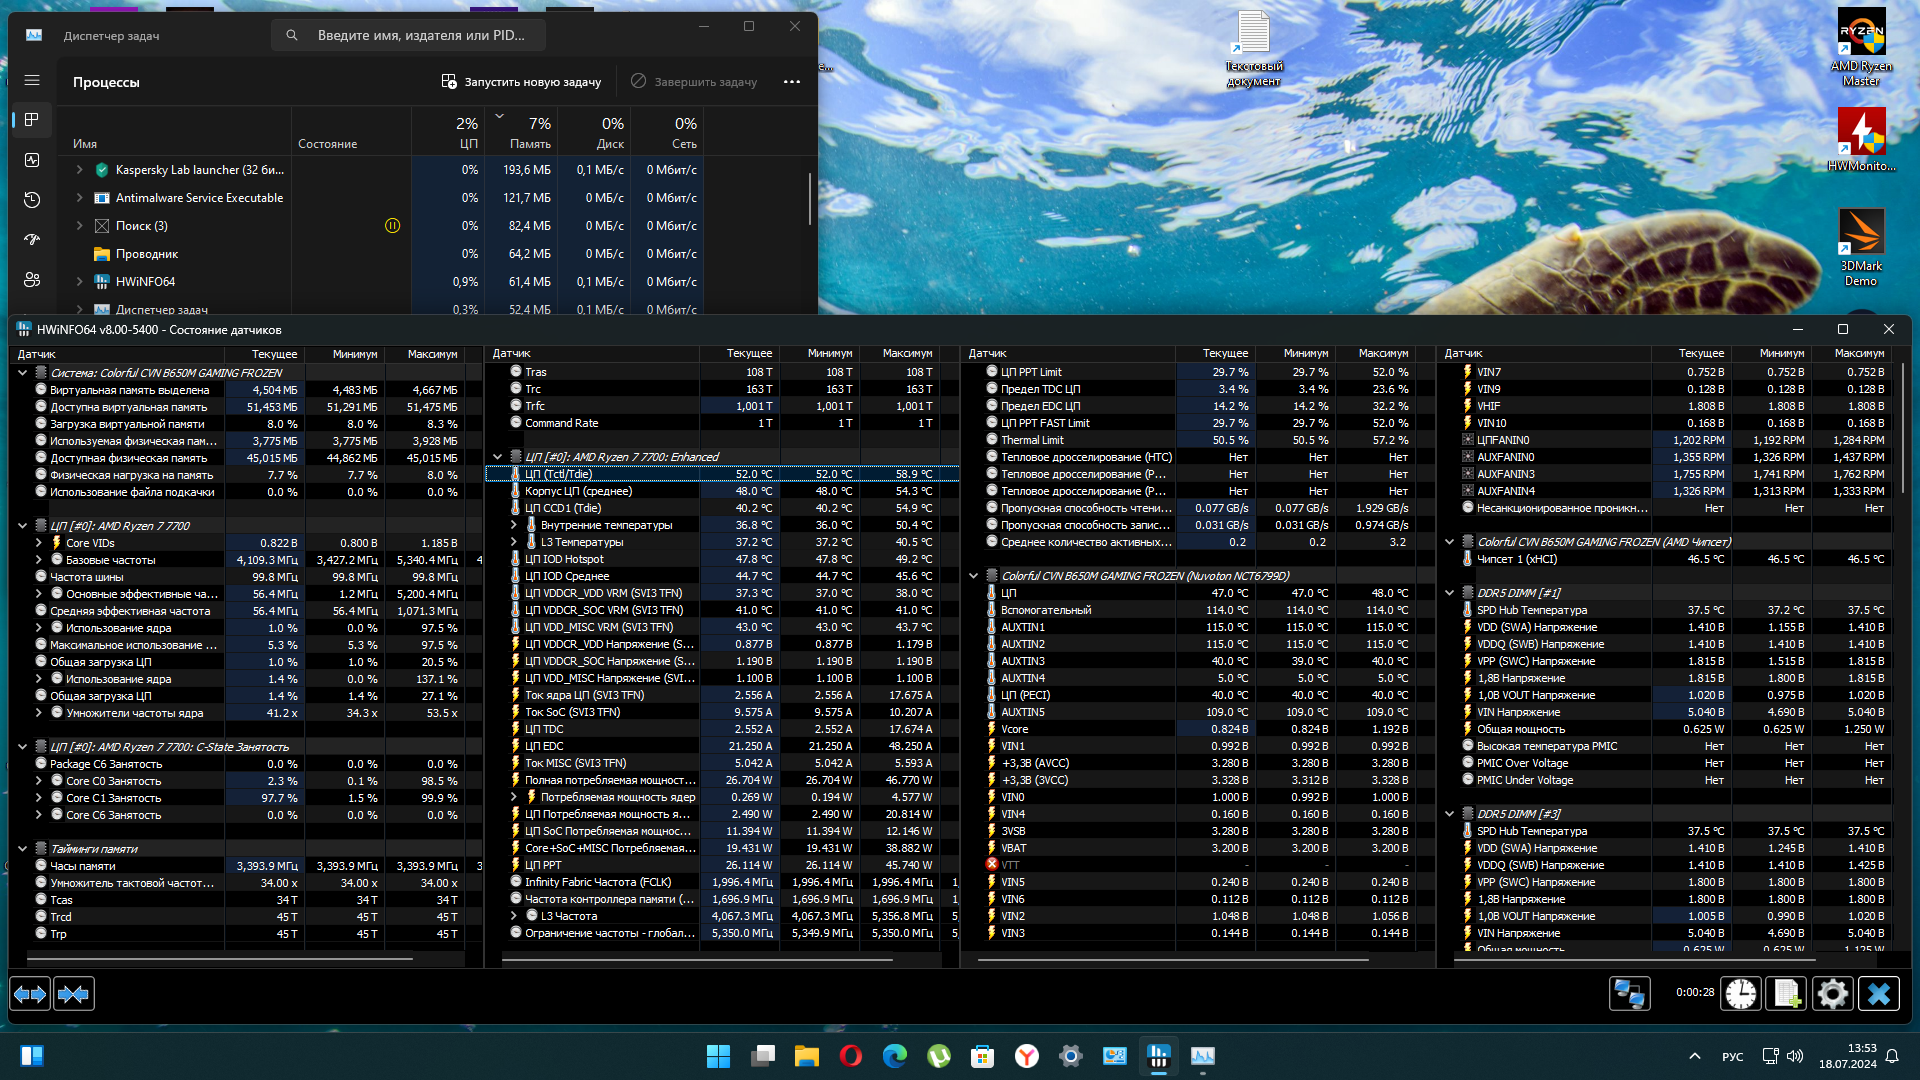Open remote monitoring network computers icon
The image size is (1920, 1080).
point(1629,994)
